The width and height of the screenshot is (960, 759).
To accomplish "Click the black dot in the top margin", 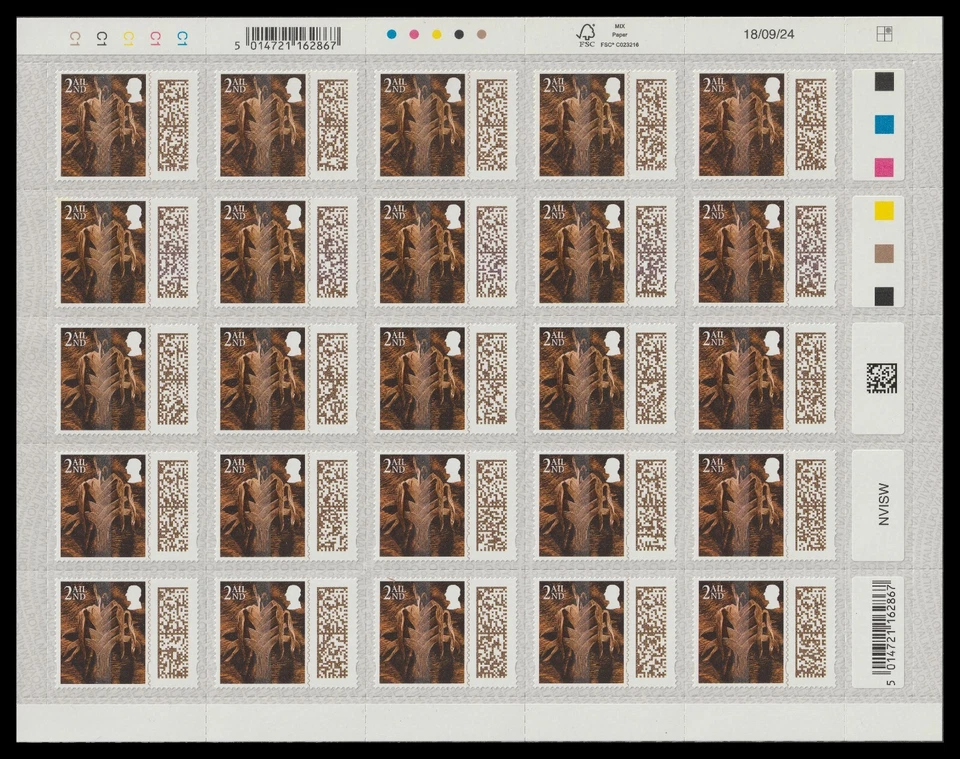I will tap(459, 34).
